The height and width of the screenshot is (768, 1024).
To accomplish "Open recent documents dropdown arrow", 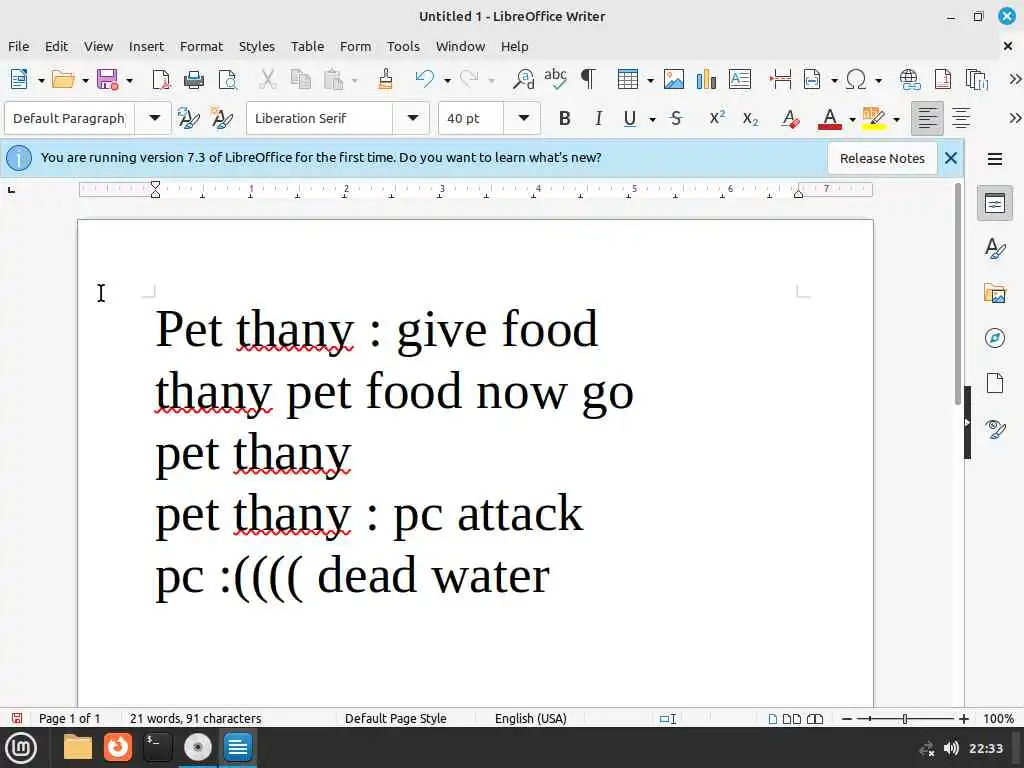I will point(85,80).
